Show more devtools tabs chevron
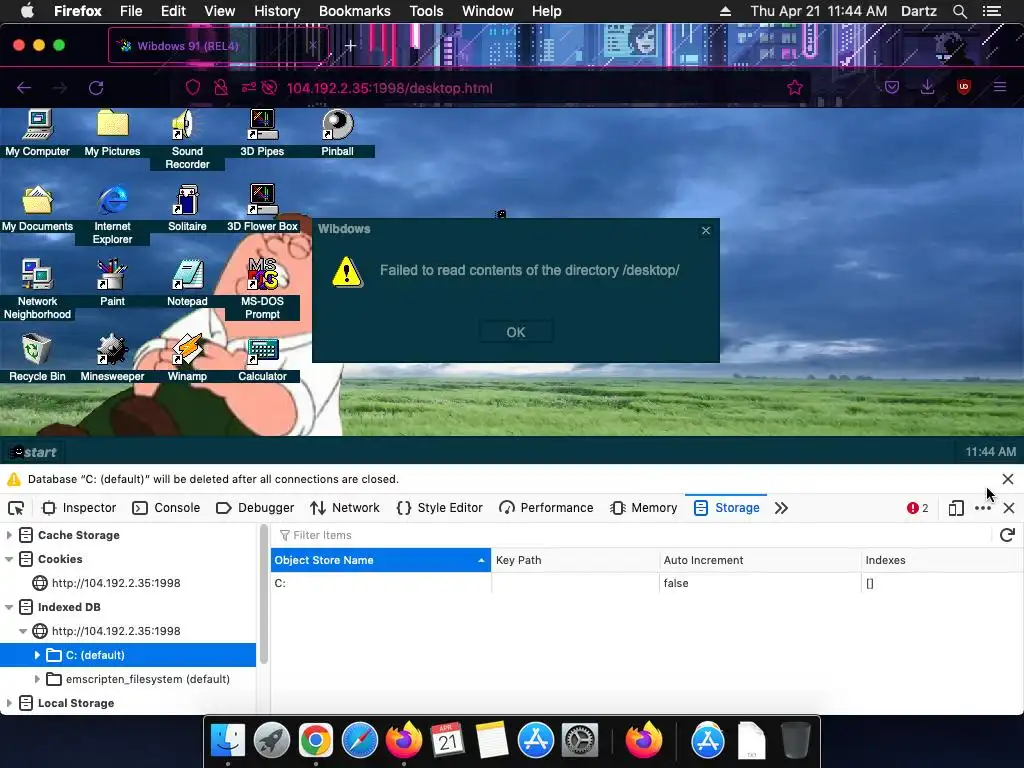 [781, 508]
